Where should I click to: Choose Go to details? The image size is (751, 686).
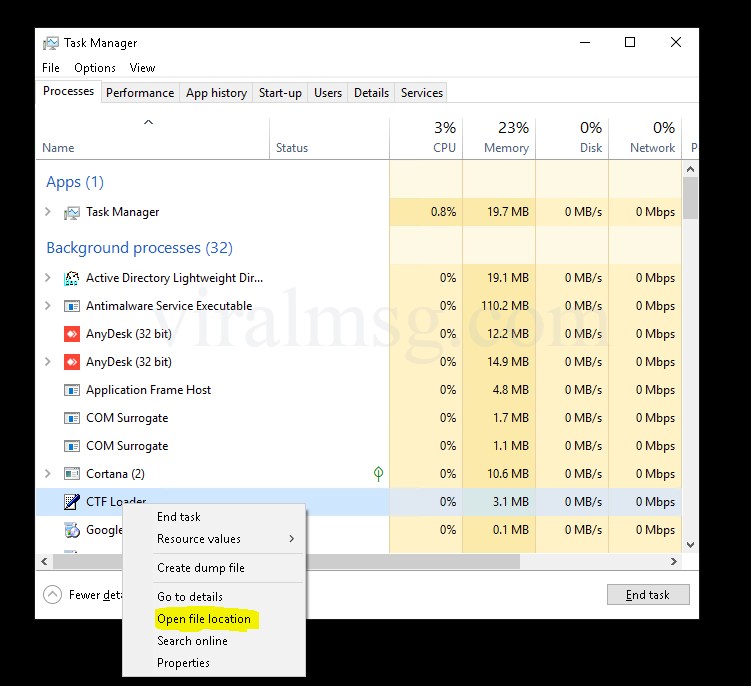(x=190, y=597)
